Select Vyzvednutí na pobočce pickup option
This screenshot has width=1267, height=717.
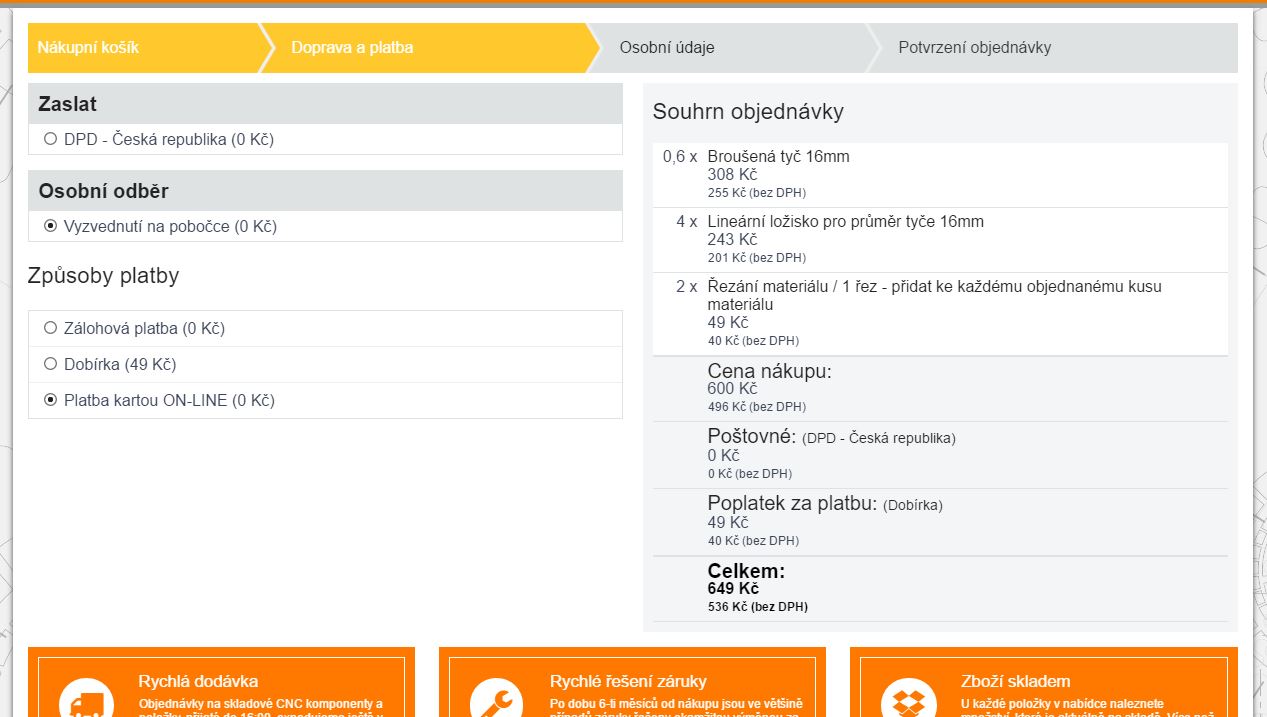tap(51, 226)
